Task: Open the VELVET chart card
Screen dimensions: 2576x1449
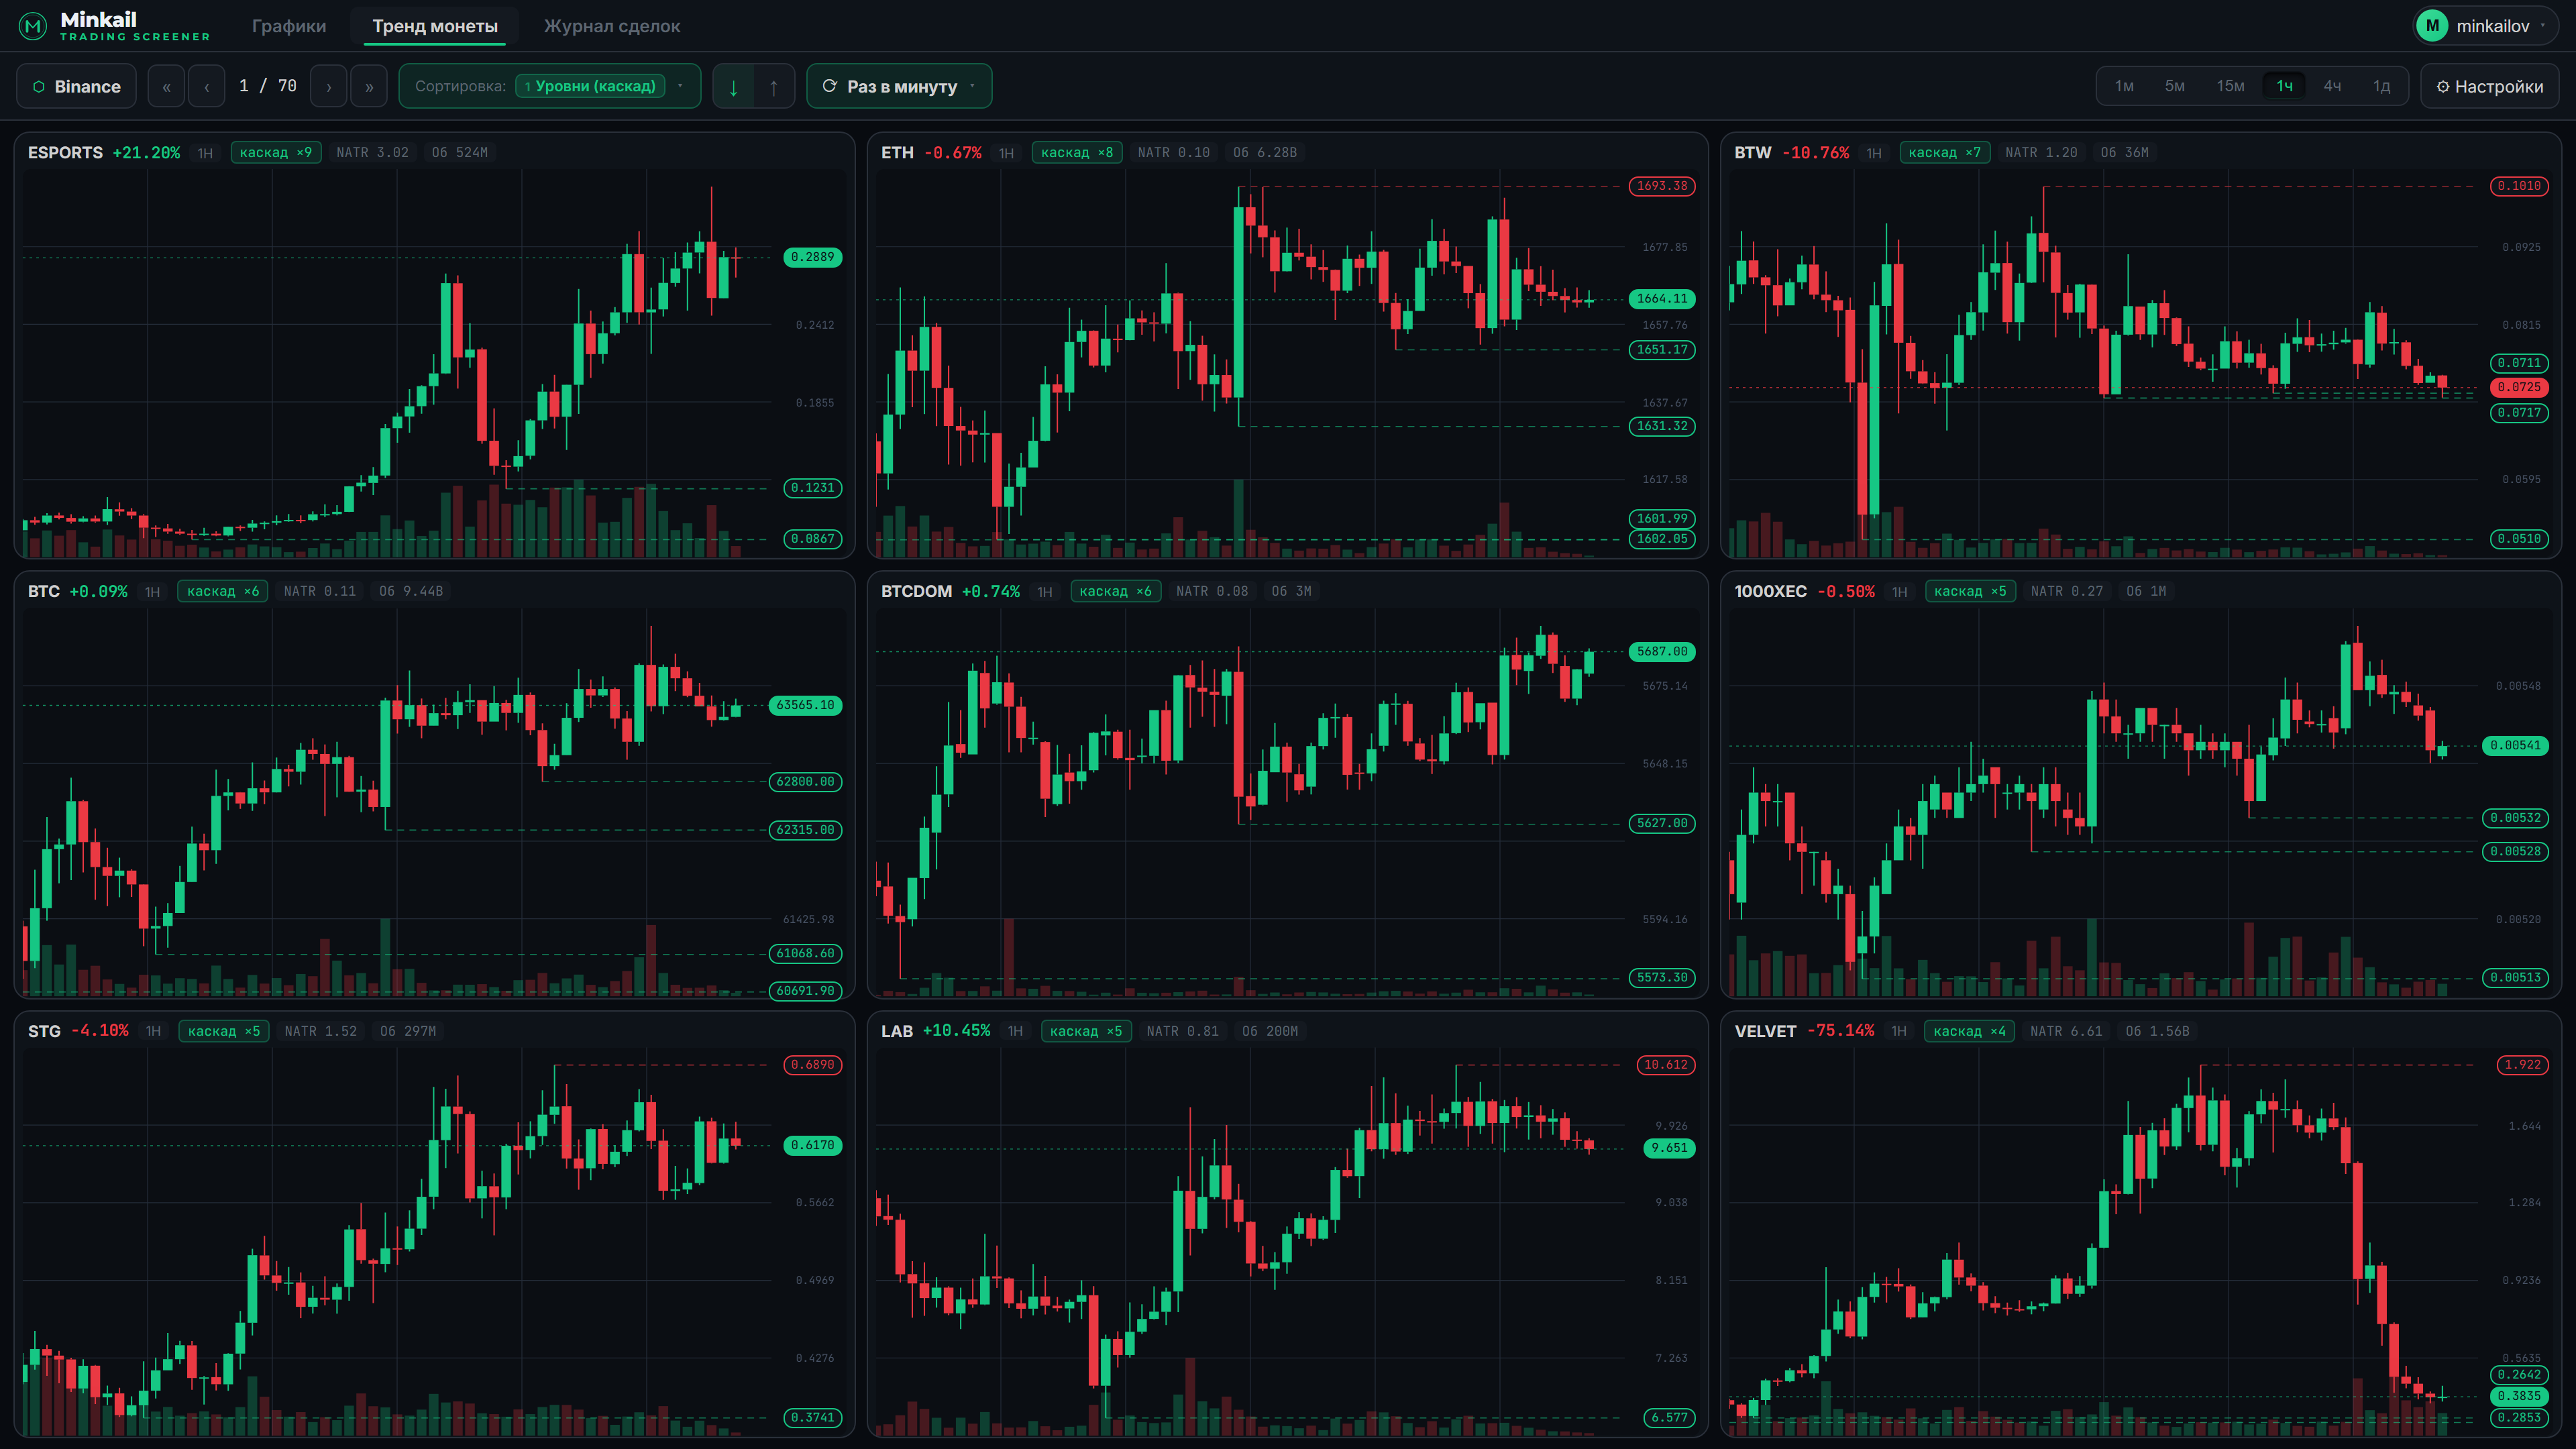Action: pos(2140,1224)
